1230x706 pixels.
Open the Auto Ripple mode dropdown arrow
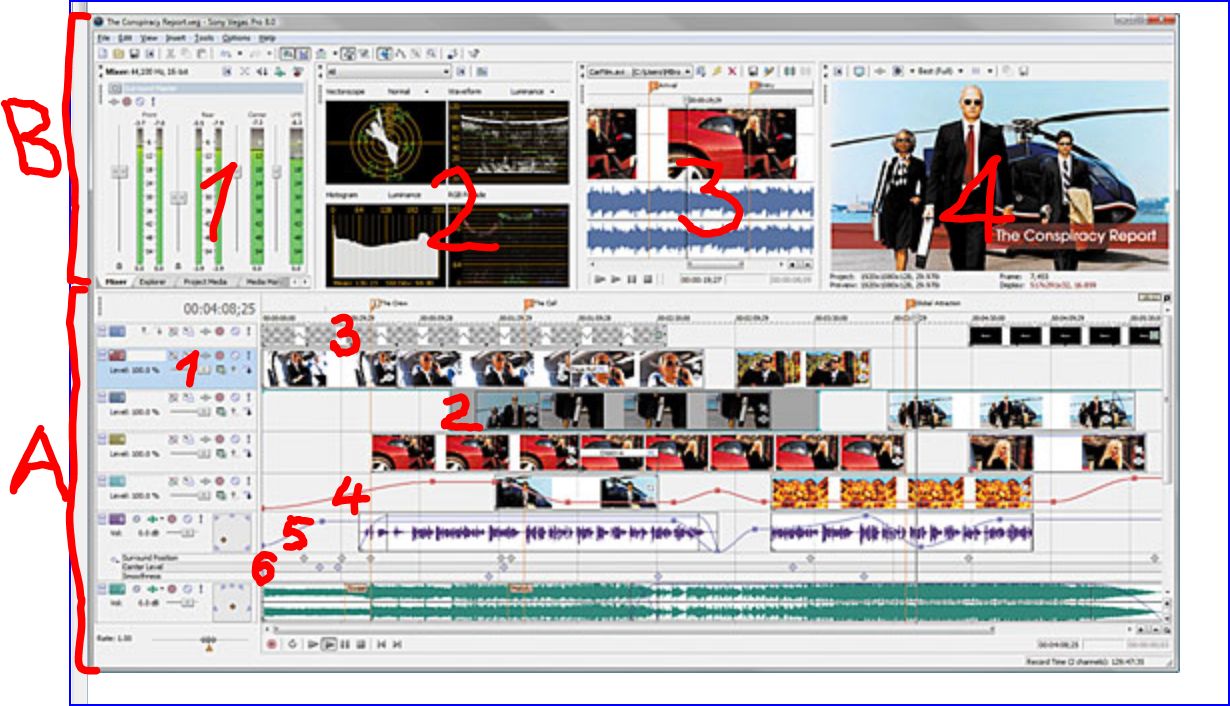[335, 54]
